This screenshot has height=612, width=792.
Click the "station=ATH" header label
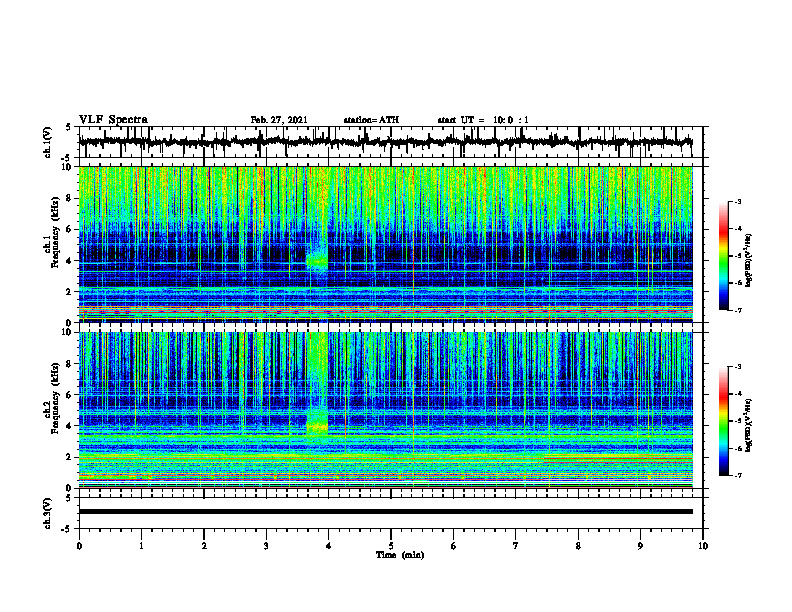coord(371,120)
